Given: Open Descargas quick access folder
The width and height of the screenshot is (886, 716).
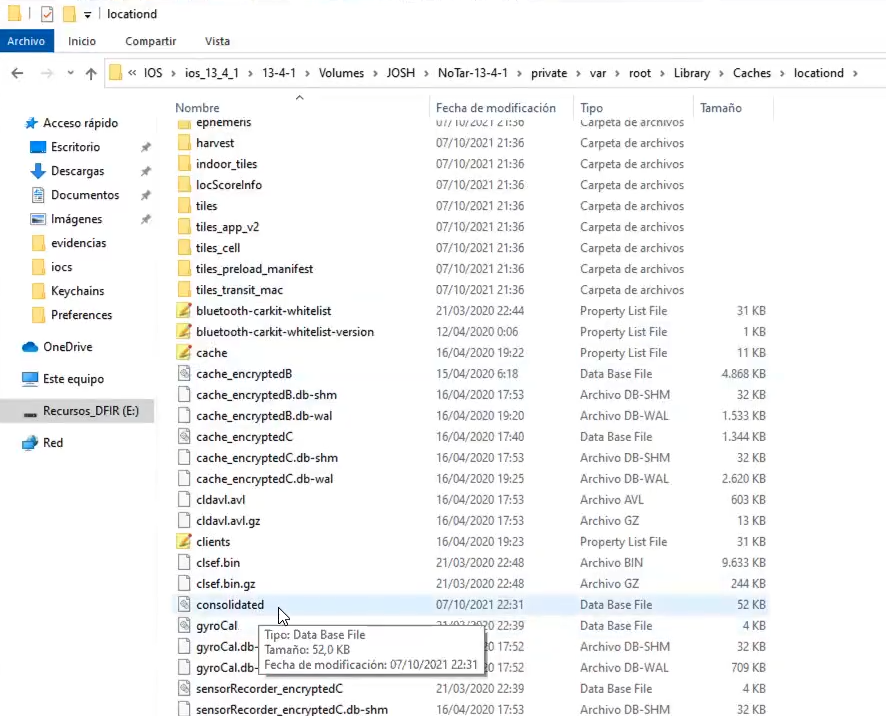Looking at the screenshot, I should 77,171.
